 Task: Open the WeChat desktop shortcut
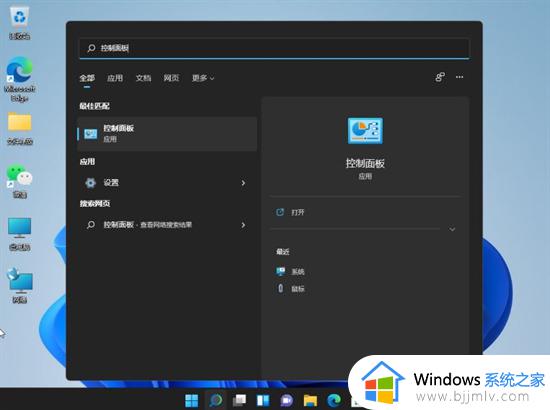pyautogui.click(x=20, y=181)
